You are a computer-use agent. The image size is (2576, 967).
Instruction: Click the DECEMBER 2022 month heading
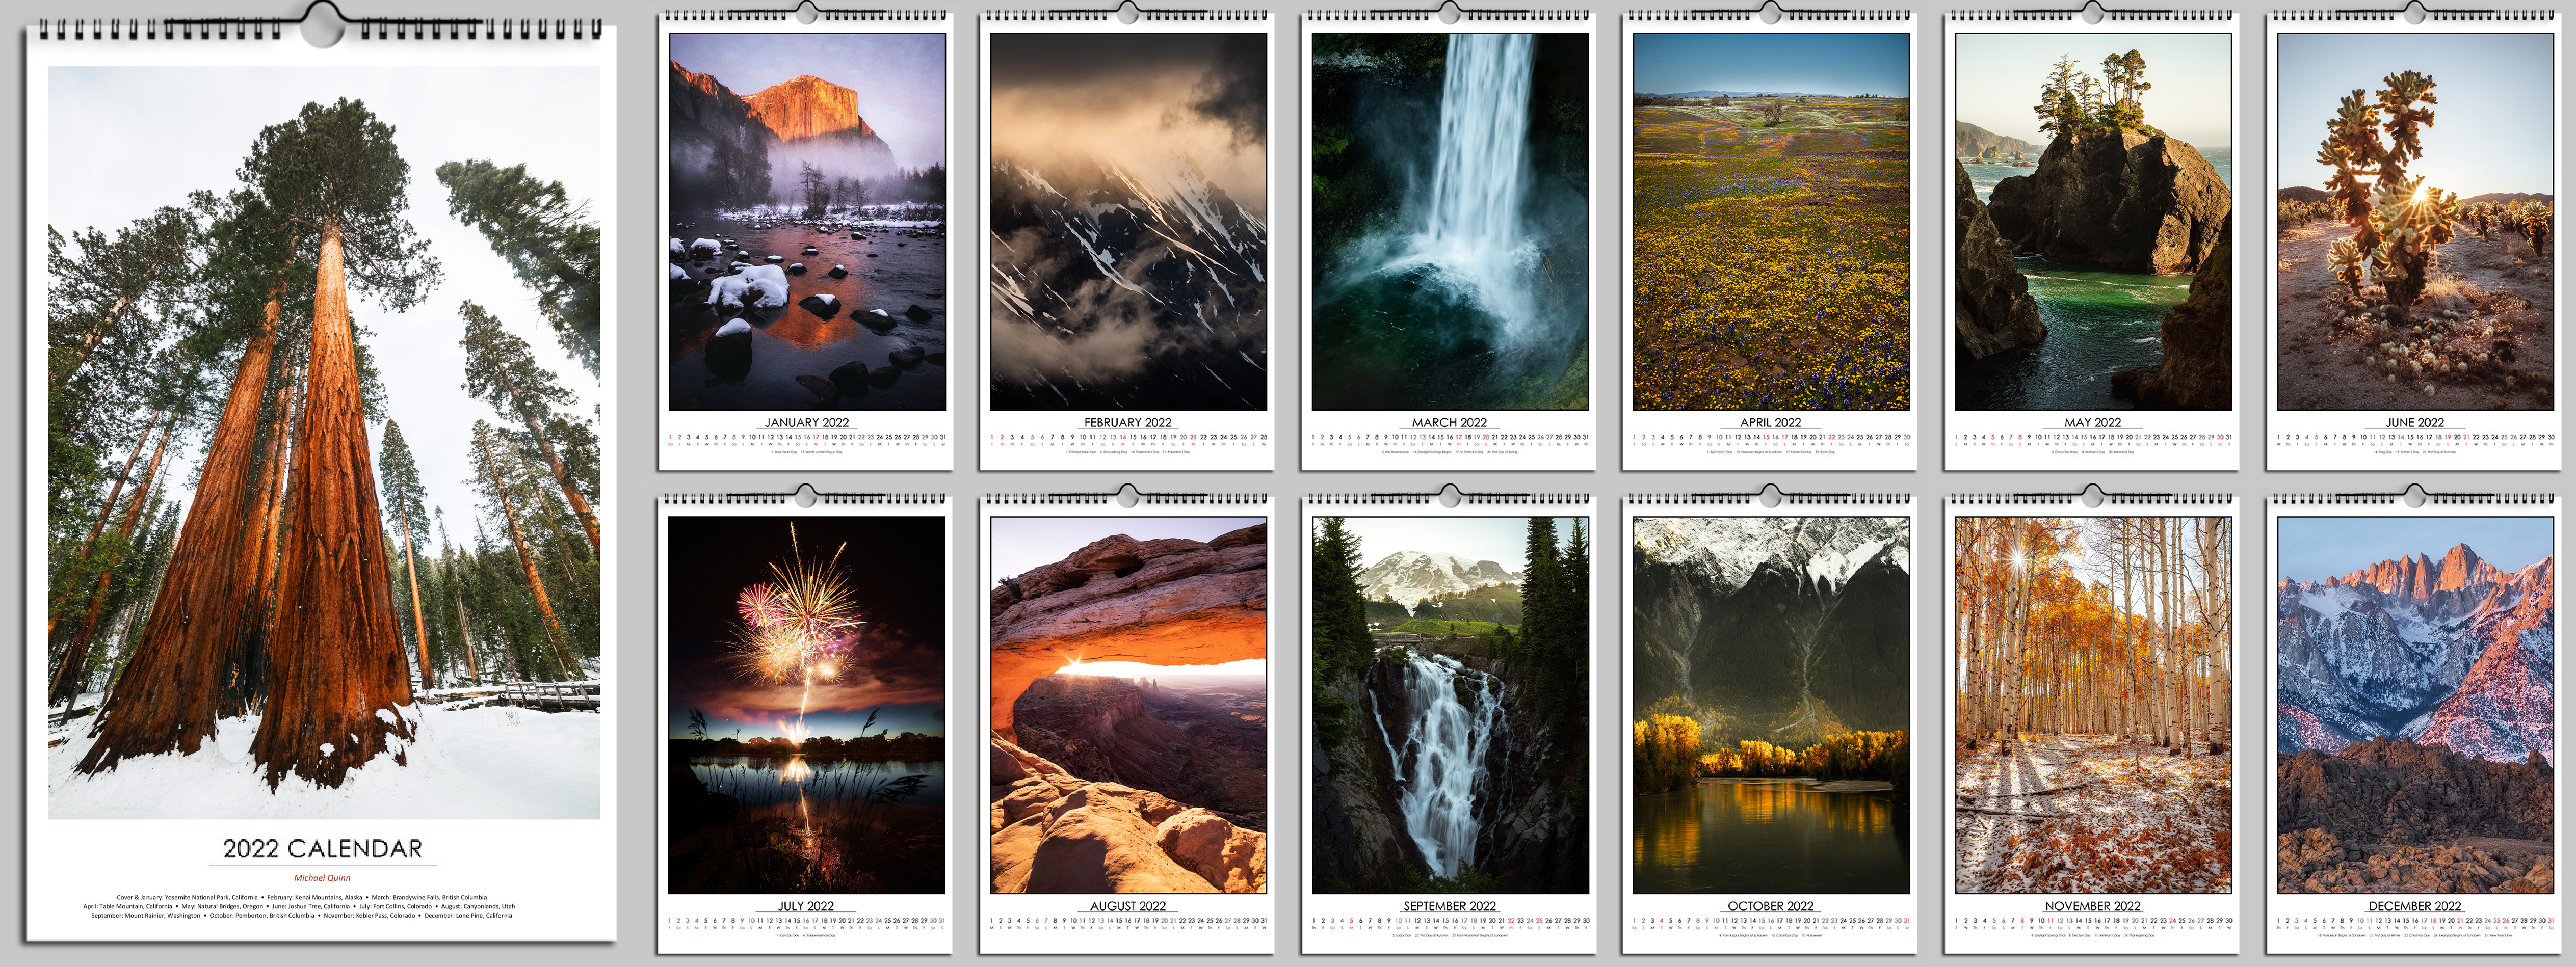[2414, 906]
